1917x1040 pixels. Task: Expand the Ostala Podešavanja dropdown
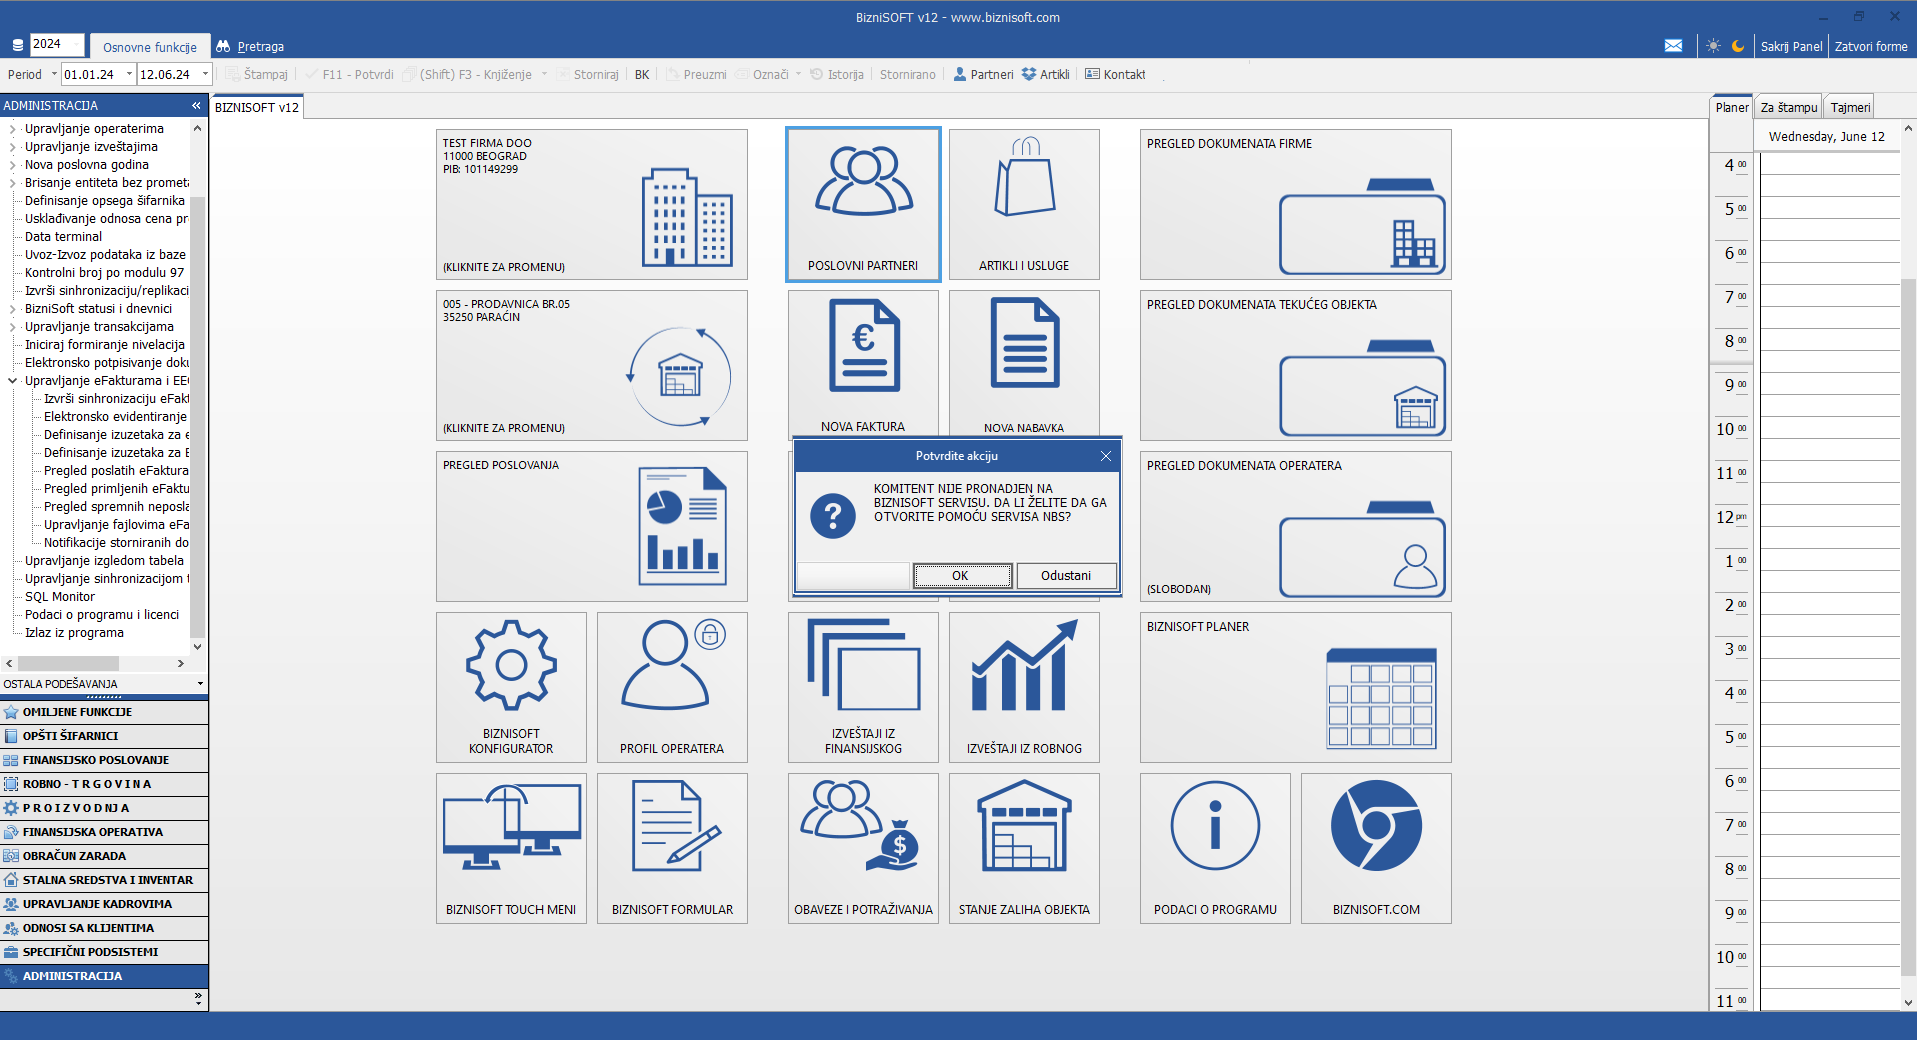pos(200,684)
